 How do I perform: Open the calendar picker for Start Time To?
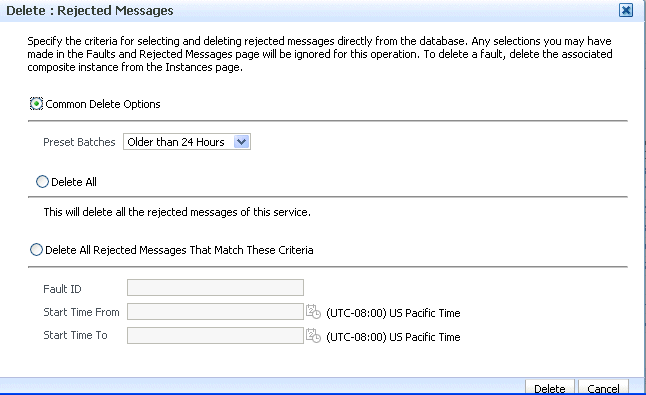[x=313, y=335]
